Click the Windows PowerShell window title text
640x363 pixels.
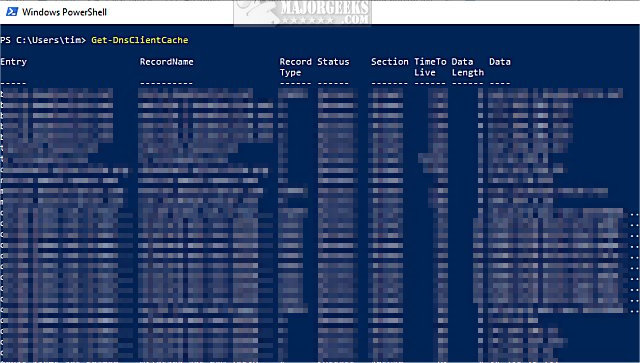(64, 12)
